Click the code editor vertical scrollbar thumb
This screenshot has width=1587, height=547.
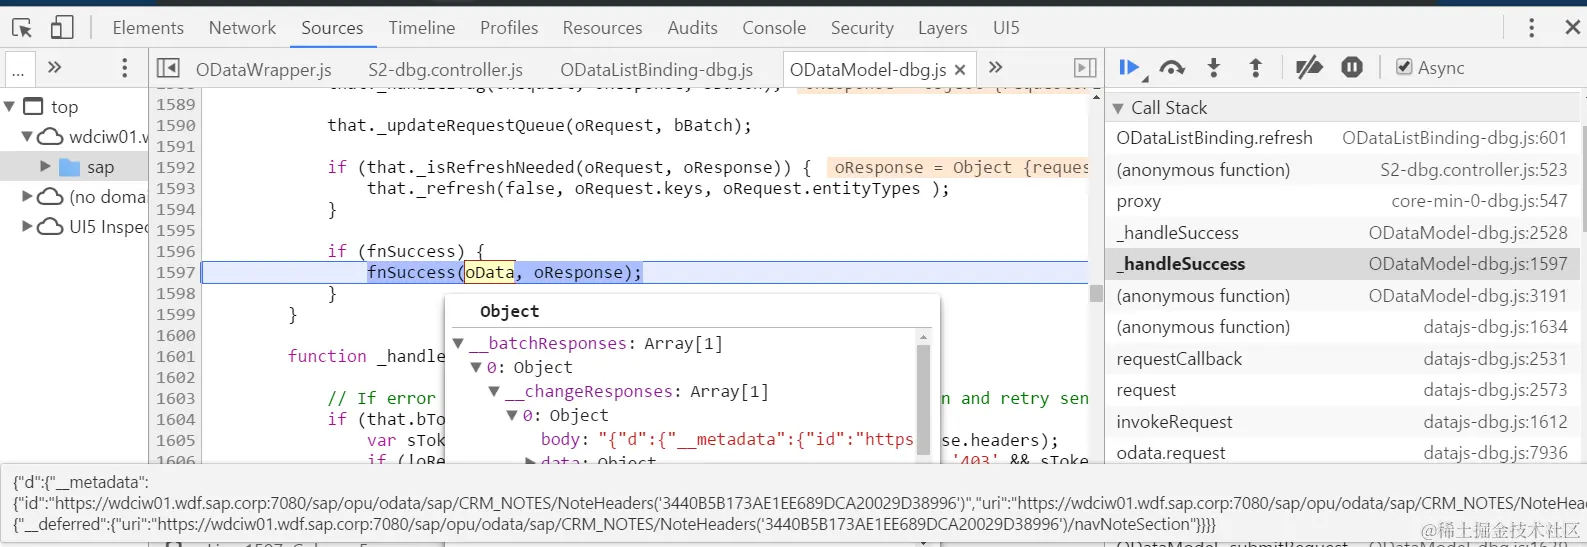point(1096,293)
